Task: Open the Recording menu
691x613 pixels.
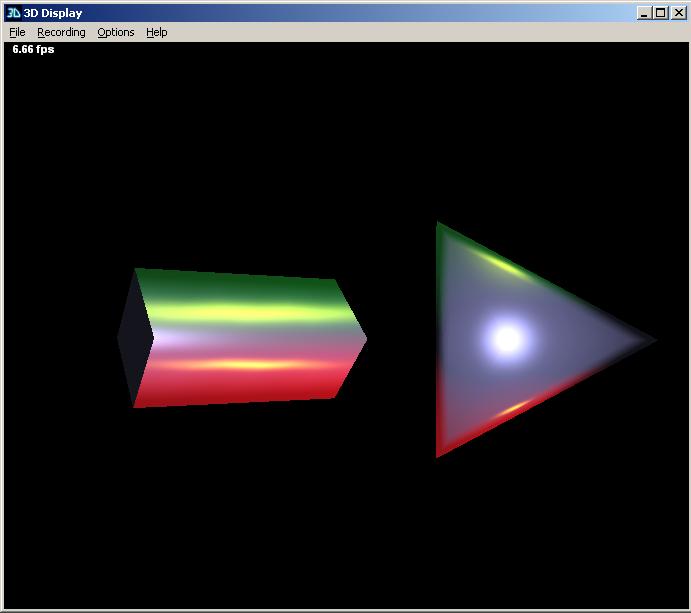Action: point(61,32)
